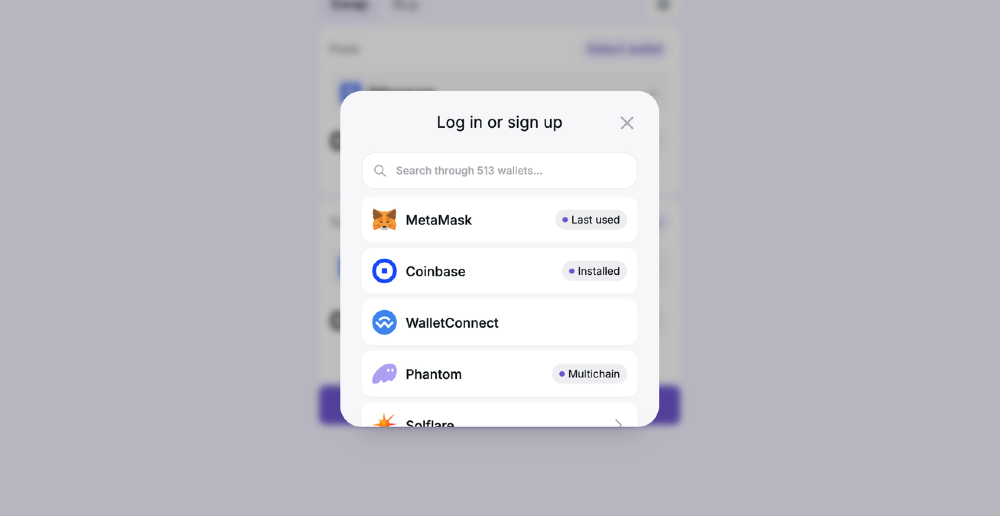This screenshot has width=1000, height=516.
Task: Click the Phantom ghost icon
Action: 385,374
